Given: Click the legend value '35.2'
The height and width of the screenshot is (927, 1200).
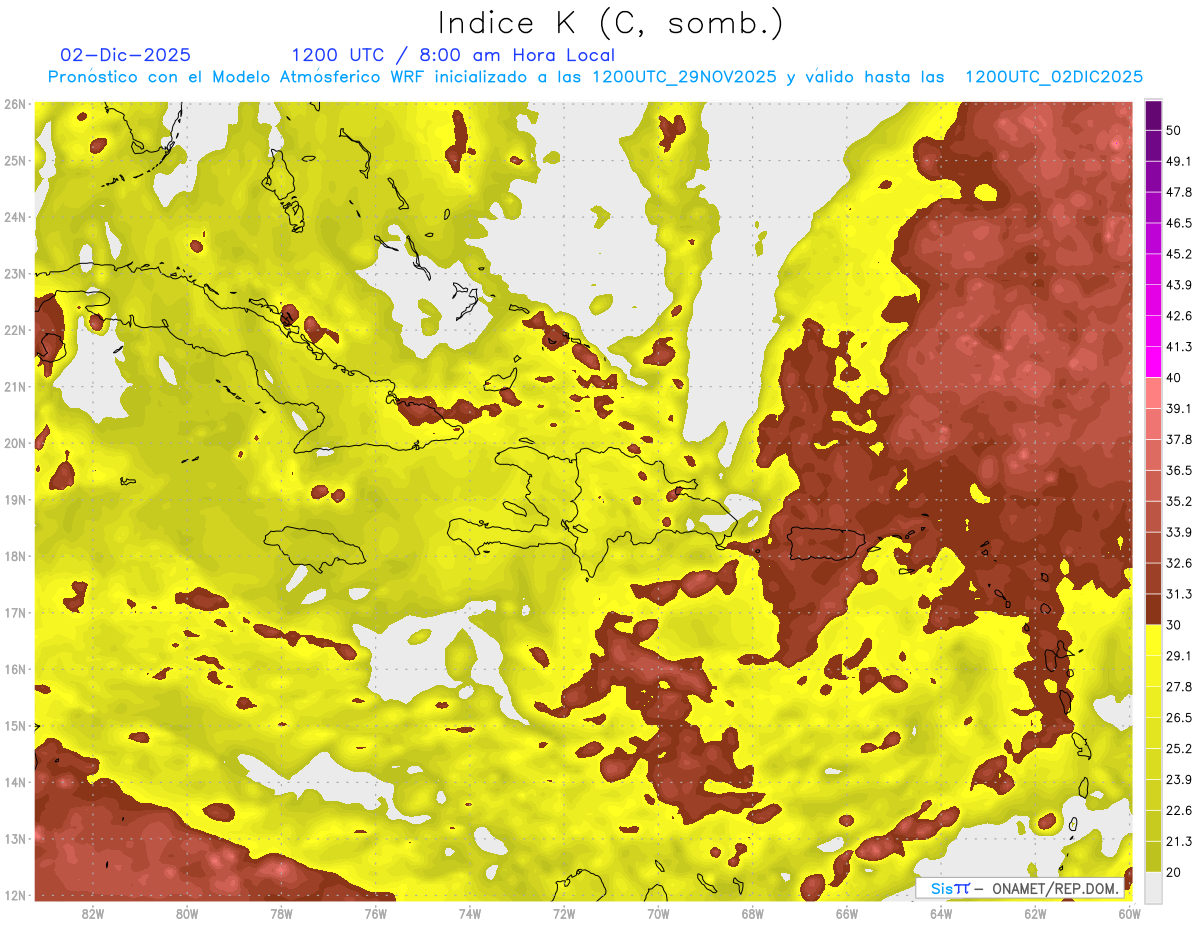Looking at the screenshot, I should click(x=1179, y=501).
